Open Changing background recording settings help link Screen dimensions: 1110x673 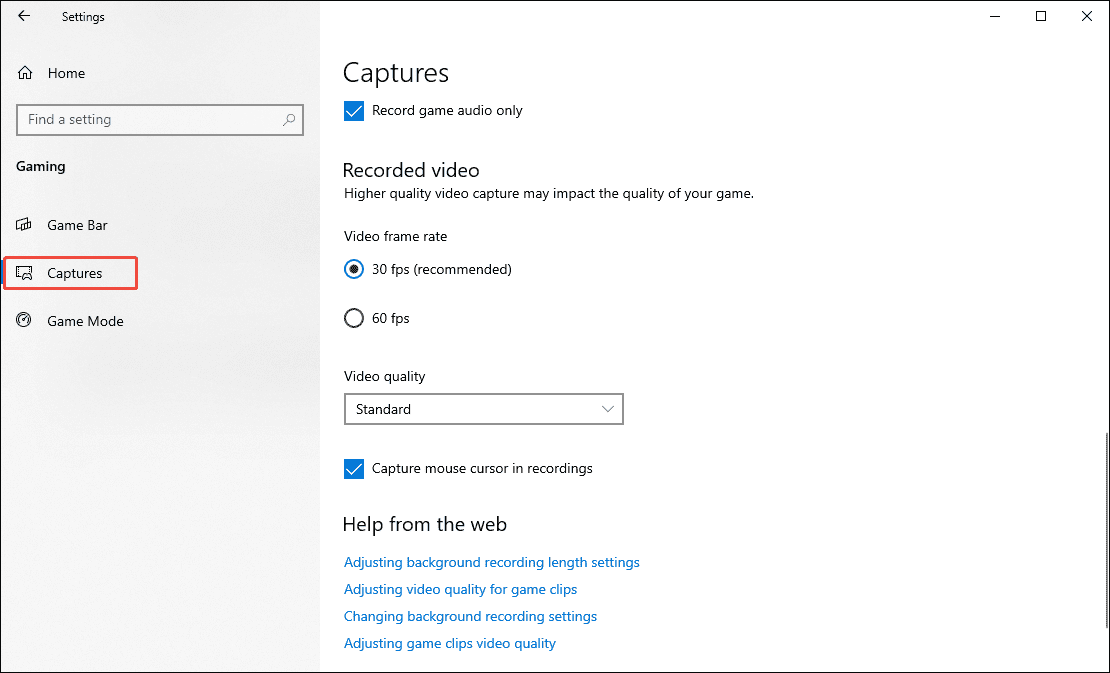pos(470,616)
